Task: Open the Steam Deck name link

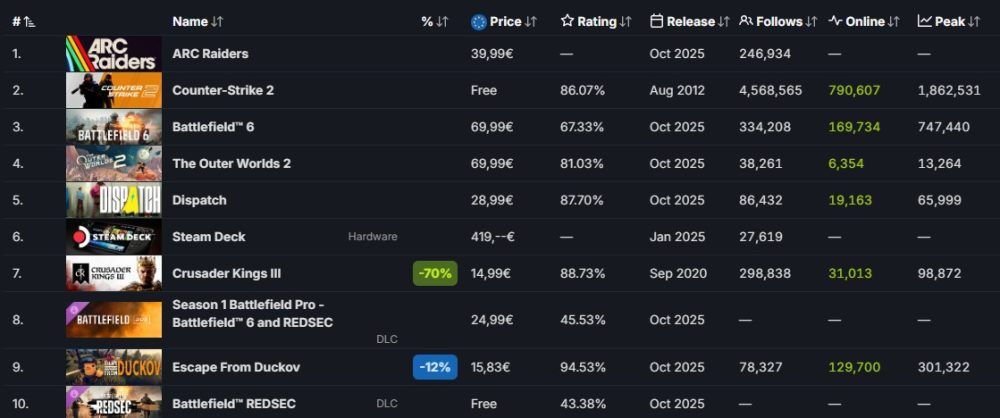Action: coord(209,237)
